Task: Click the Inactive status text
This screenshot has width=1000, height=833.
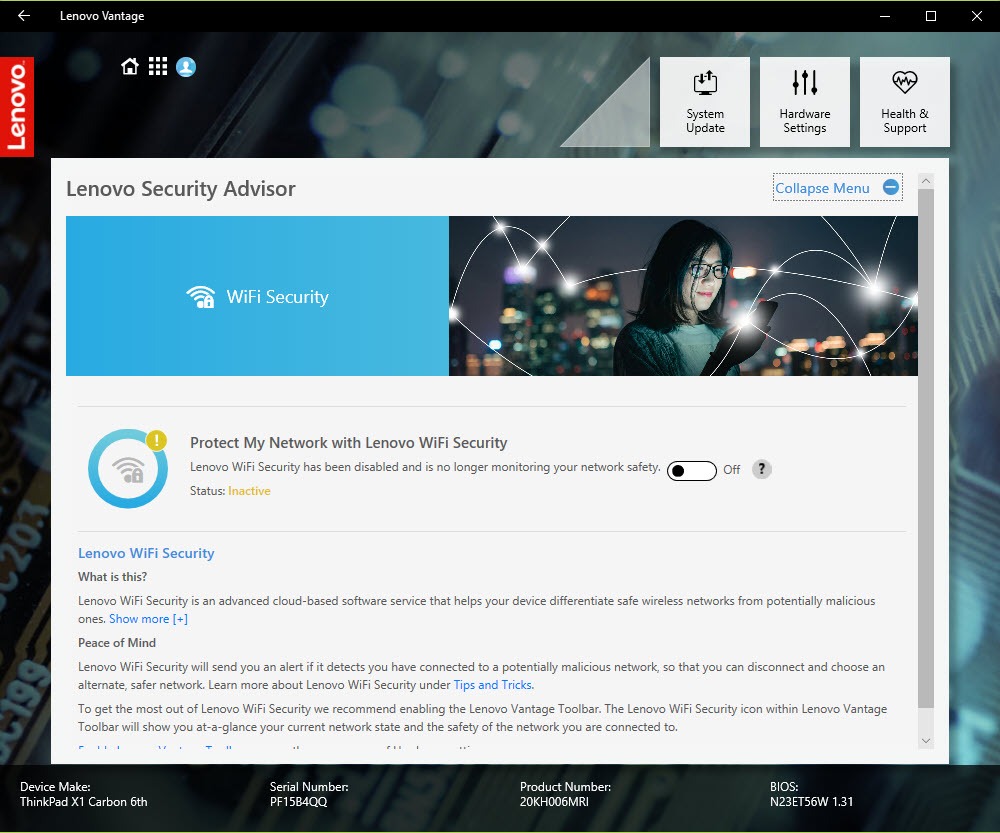Action: pos(249,491)
